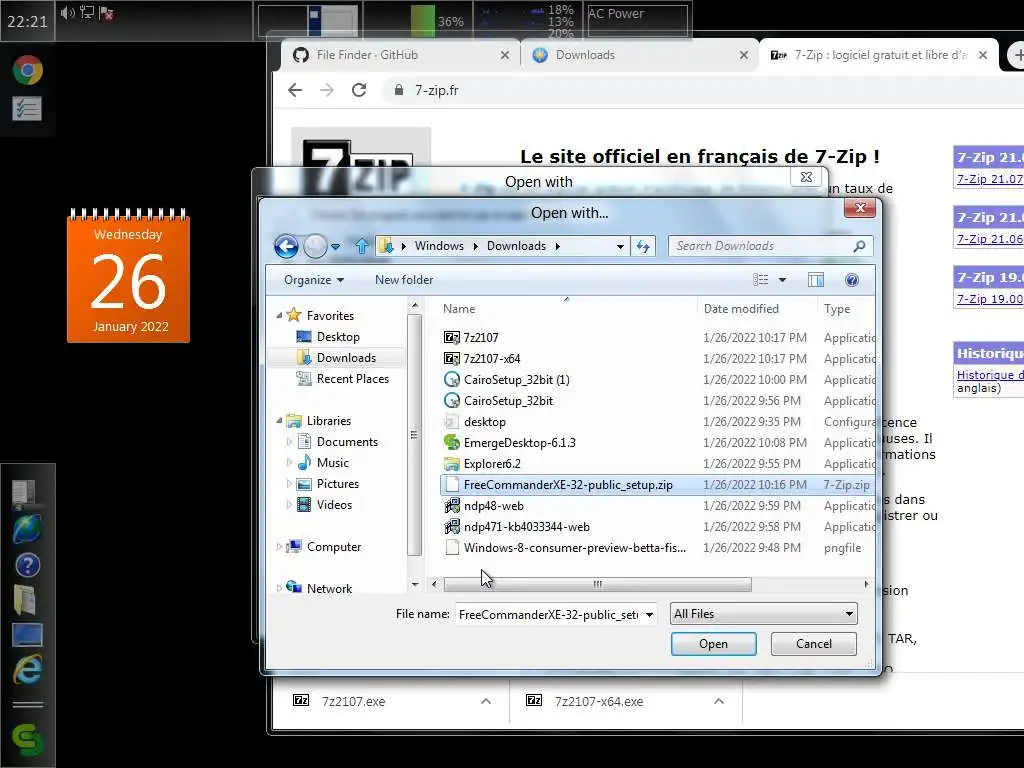Click the Back arrow in Open with dialog
This screenshot has width=1024, height=768.
286,246
